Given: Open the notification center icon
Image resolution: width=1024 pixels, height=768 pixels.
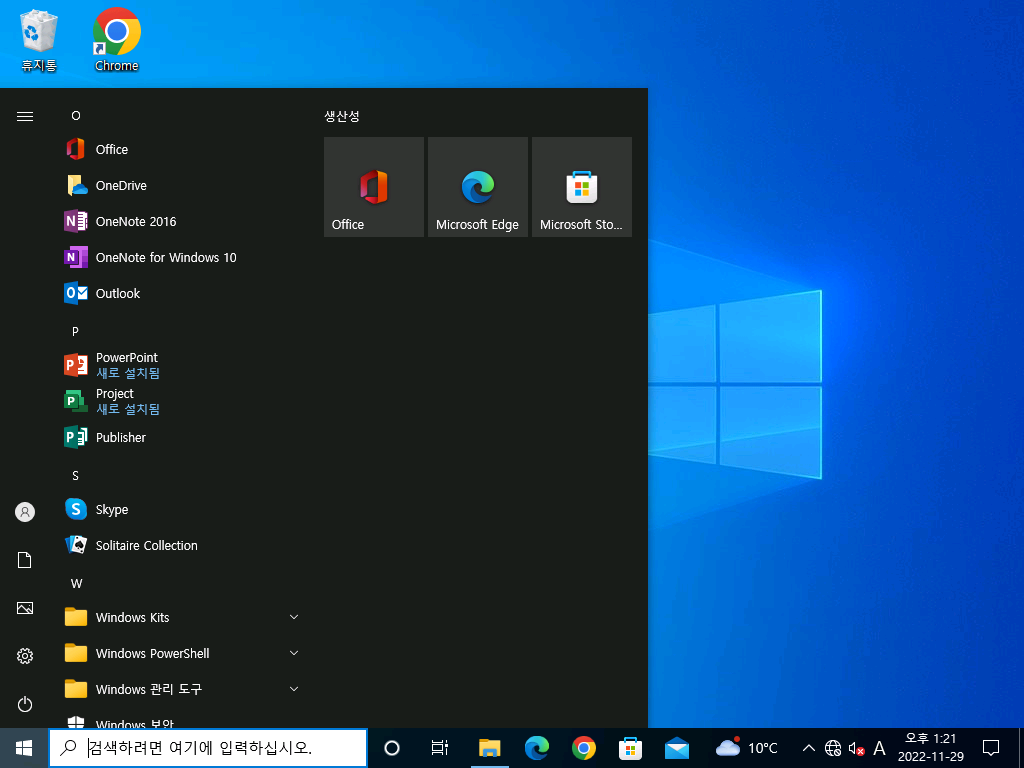Looking at the screenshot, I should point(991,748).
